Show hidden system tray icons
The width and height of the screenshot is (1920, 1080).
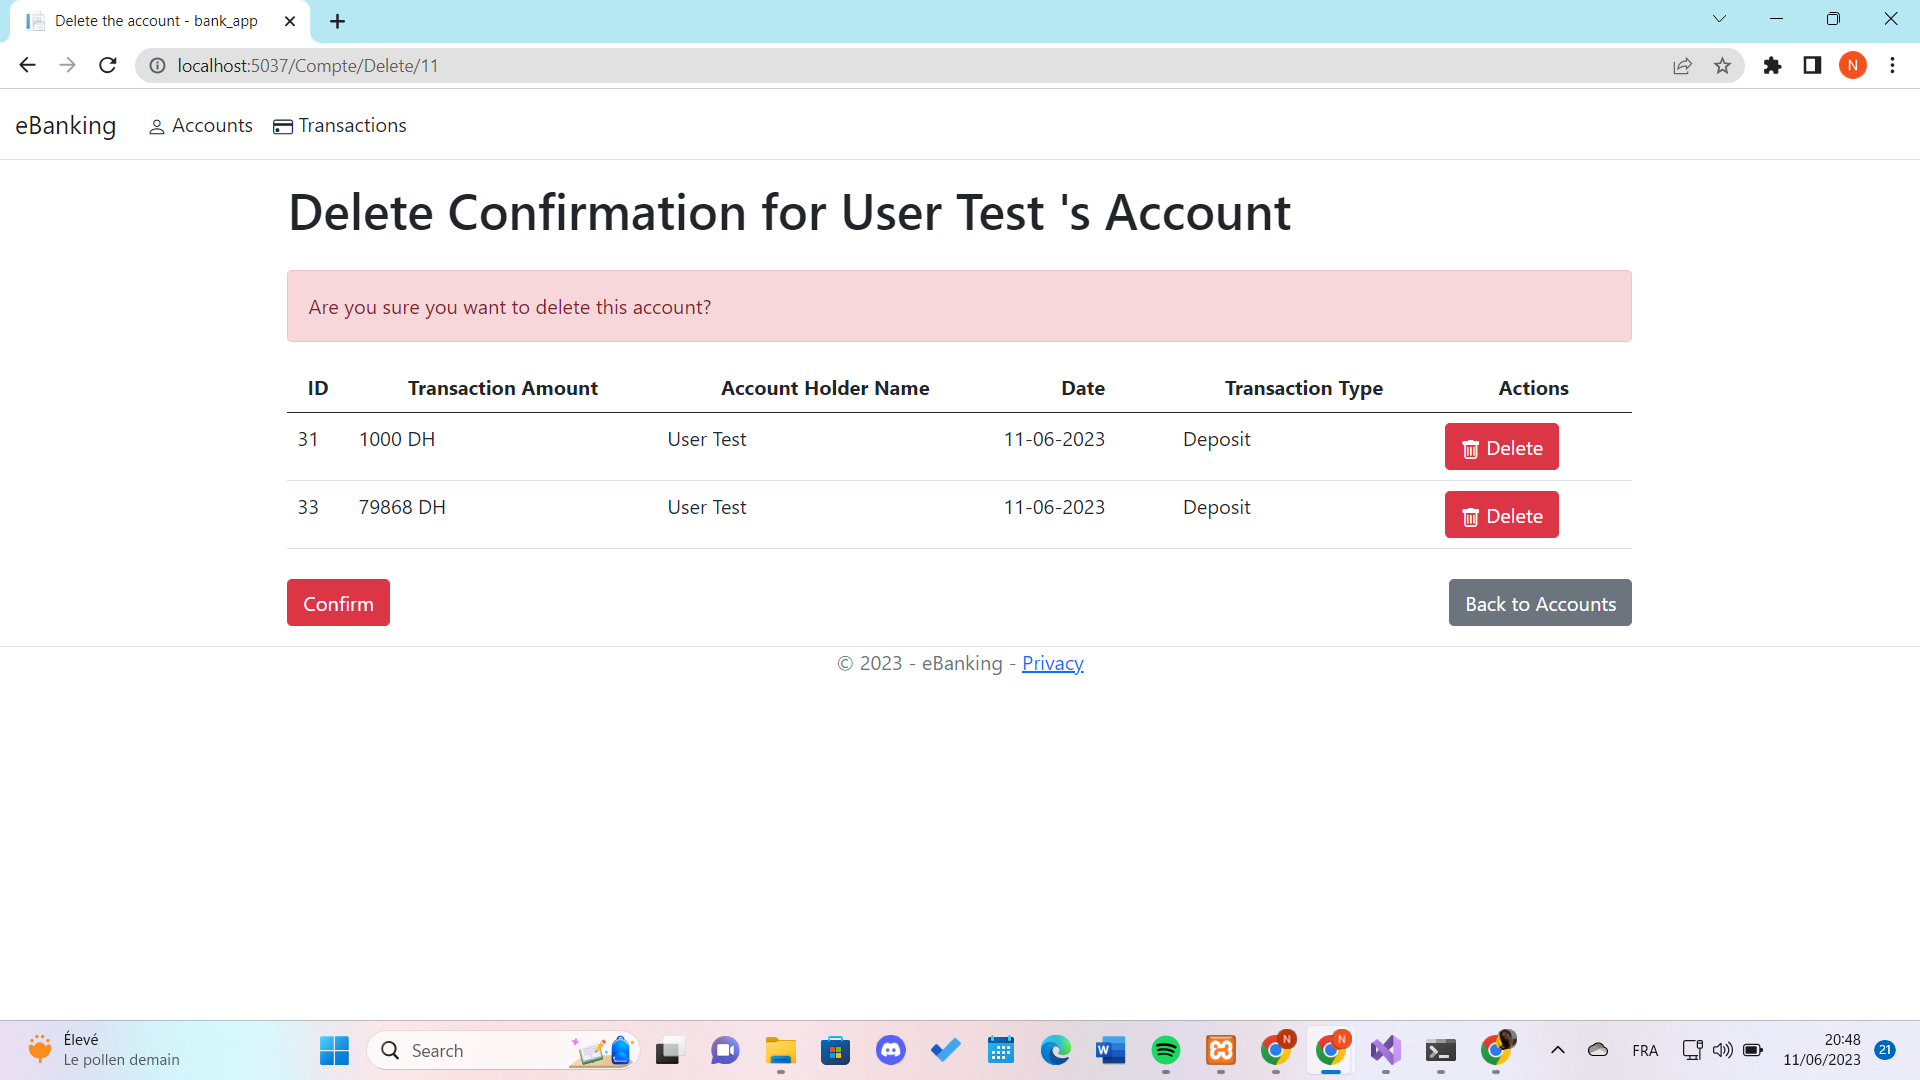tap(1557, 1050)
